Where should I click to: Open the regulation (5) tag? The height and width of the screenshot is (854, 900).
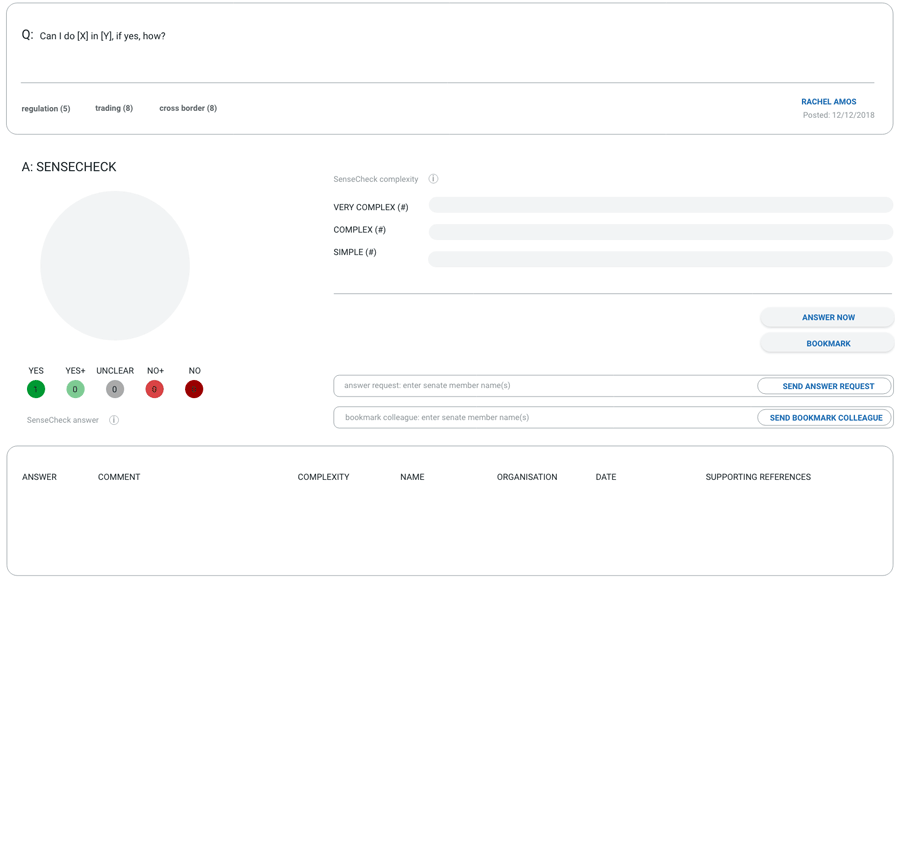click(x=46, y=109)
